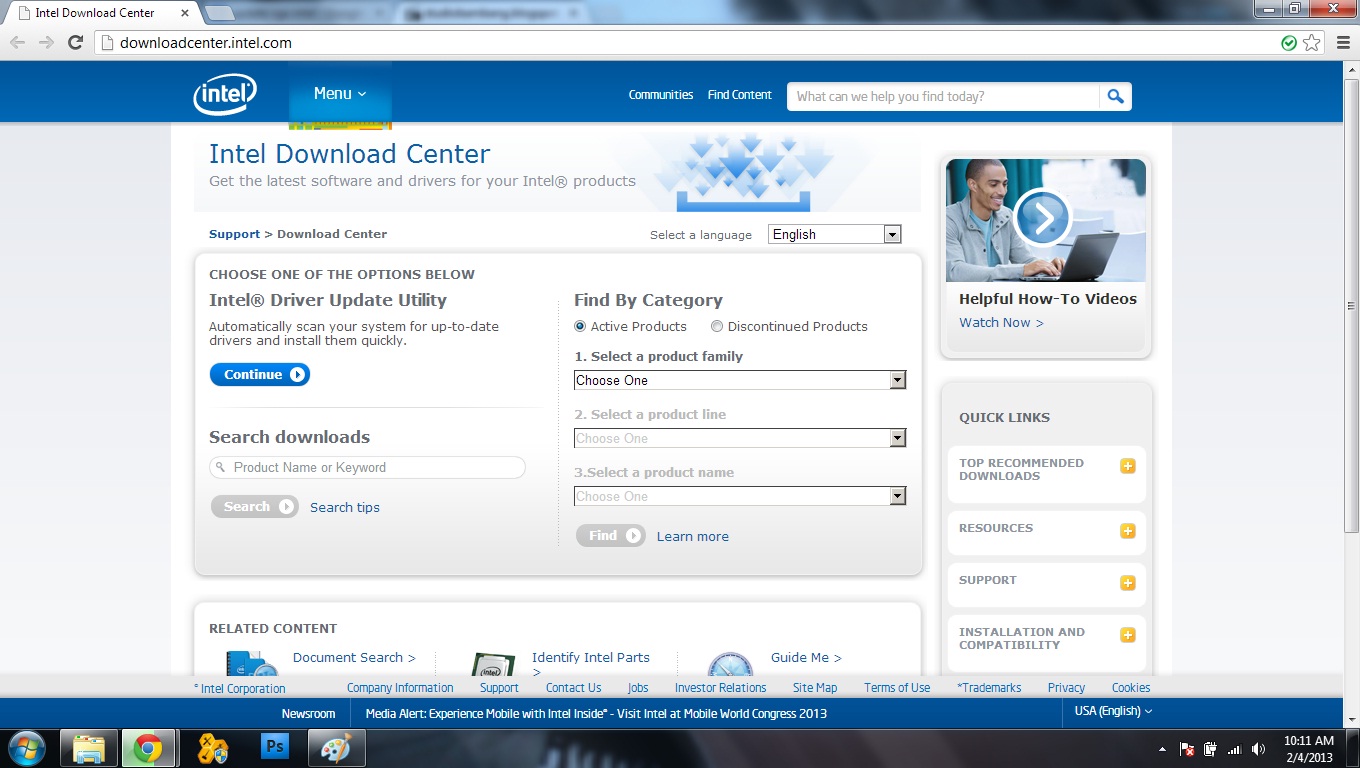Click the Chrome taskbar icon

click(x=149, y=748)
